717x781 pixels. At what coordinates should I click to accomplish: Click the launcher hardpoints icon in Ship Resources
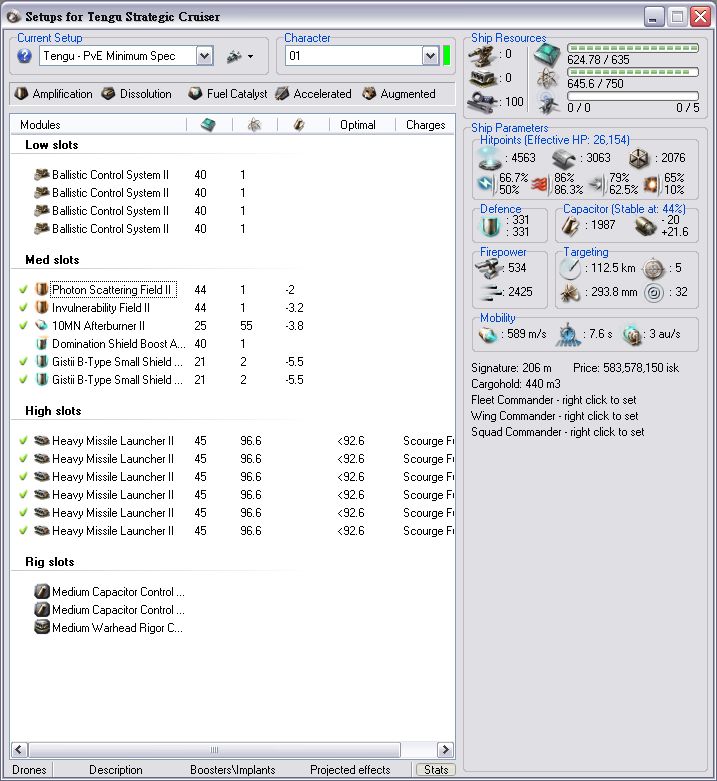click(x=482, y=79)
